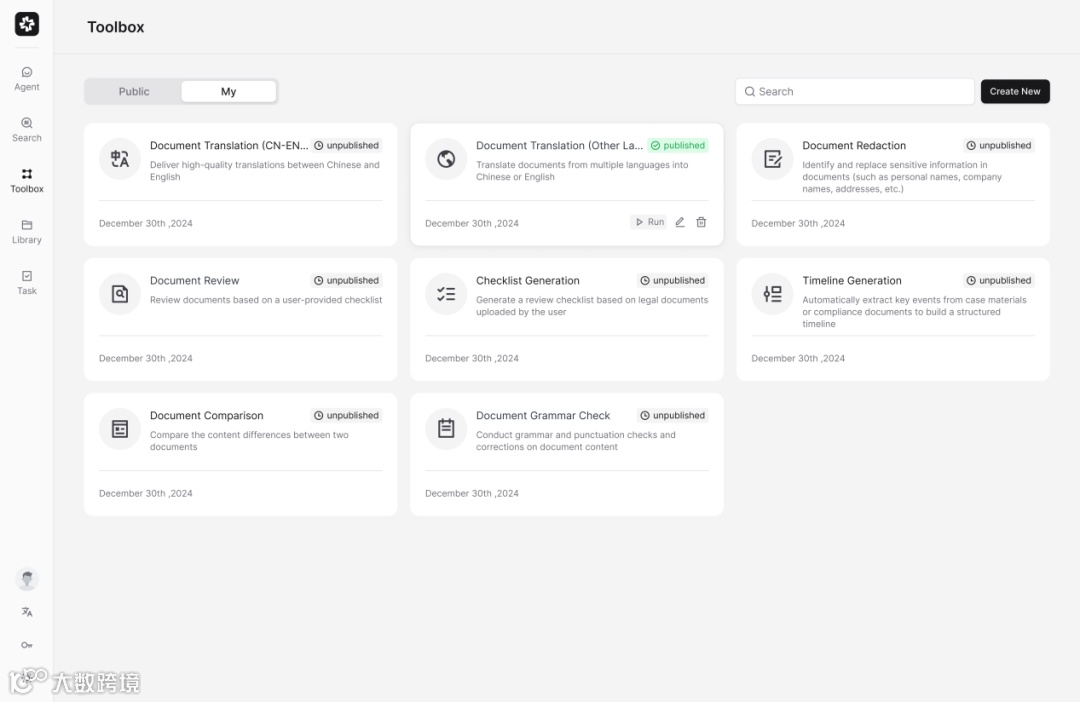Image resolution: width=1080 pixels, height=702 pixels.
Task: Delete the Document Translation (Other La...) tool
Action: tap(701, 222)
